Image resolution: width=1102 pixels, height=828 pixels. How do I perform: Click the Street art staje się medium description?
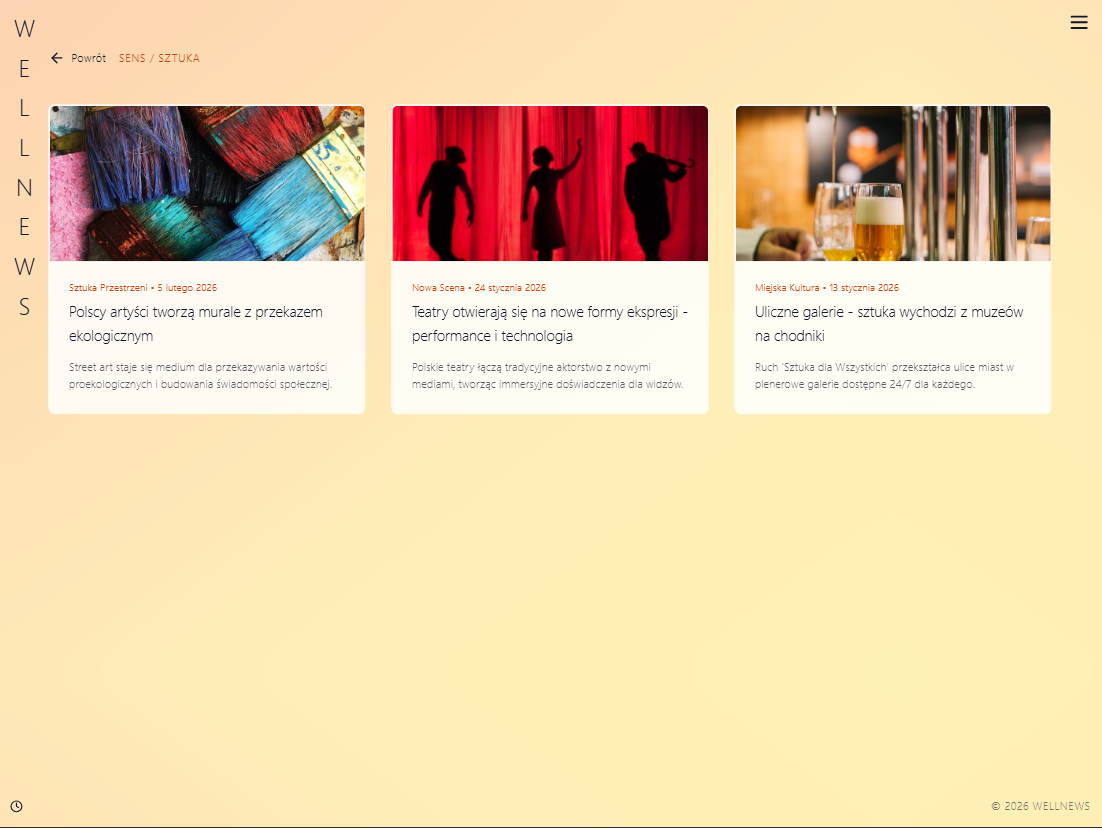coord(200,375)
